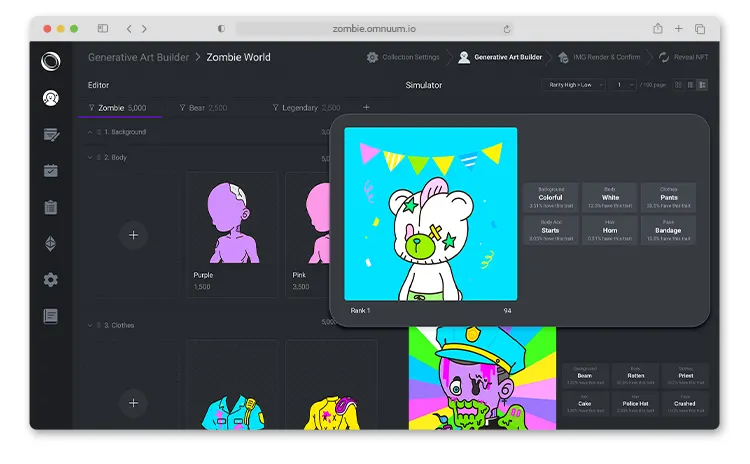Viewport: 750px width, 464px height.
Task: Click the filter icon on Zombie tab
Action: [91, 108]
